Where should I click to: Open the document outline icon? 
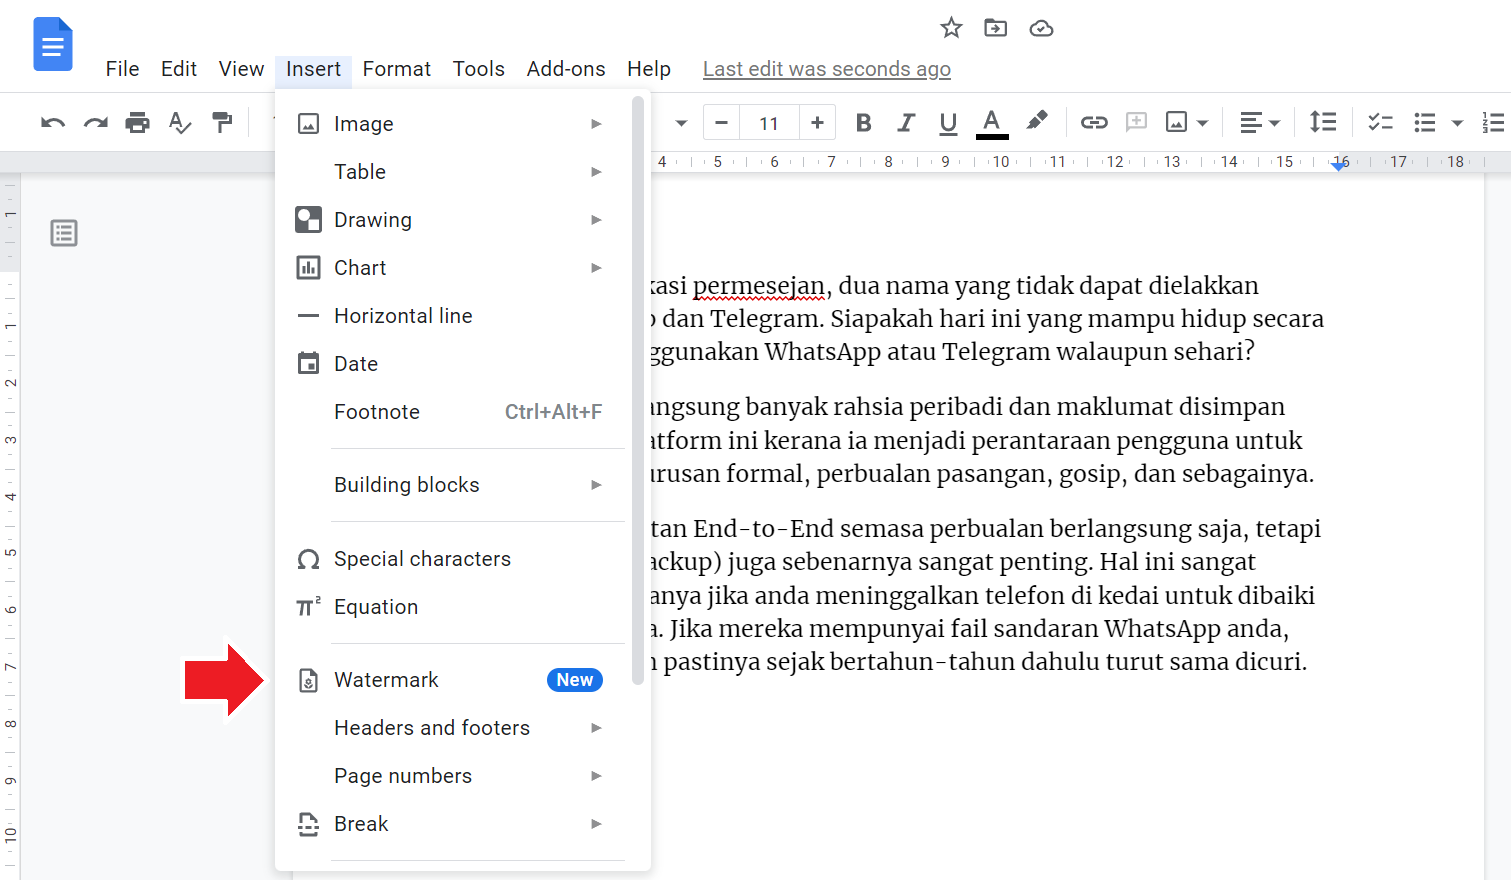pyautogui.click(x=64, y=233)
